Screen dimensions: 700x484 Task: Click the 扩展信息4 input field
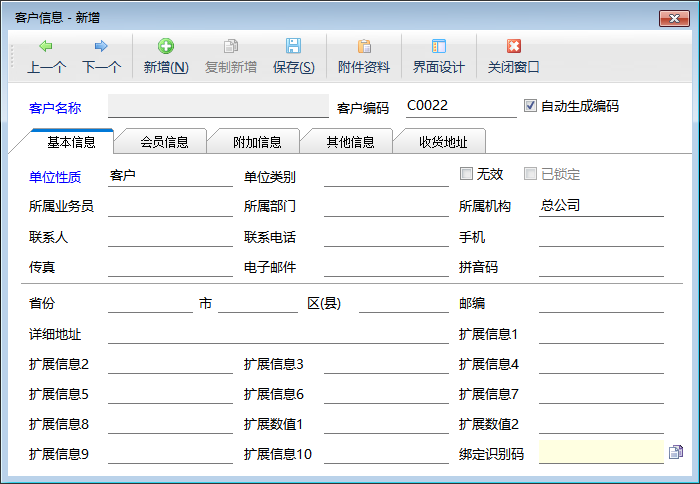click(601, 363)
